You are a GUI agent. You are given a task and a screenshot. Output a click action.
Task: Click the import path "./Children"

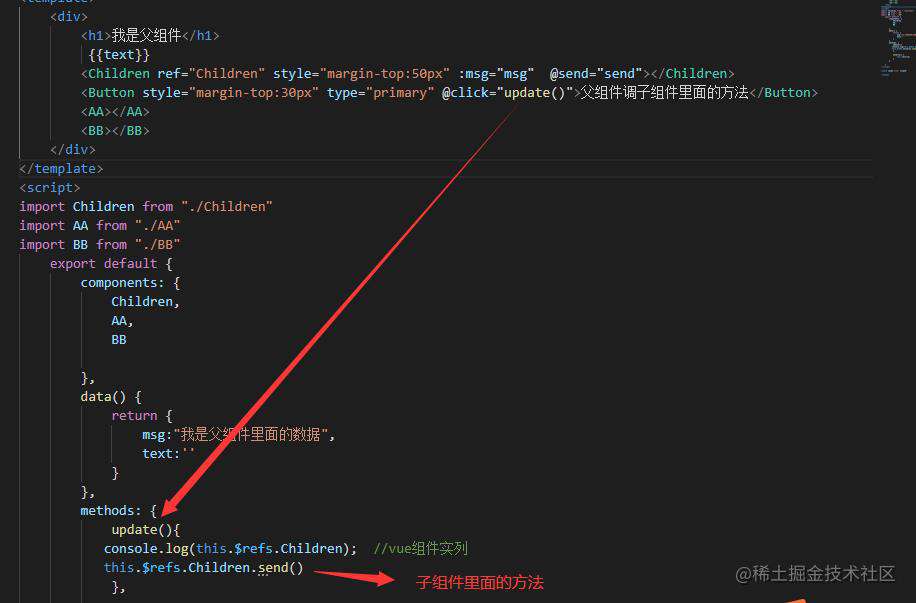coord(227,207)
